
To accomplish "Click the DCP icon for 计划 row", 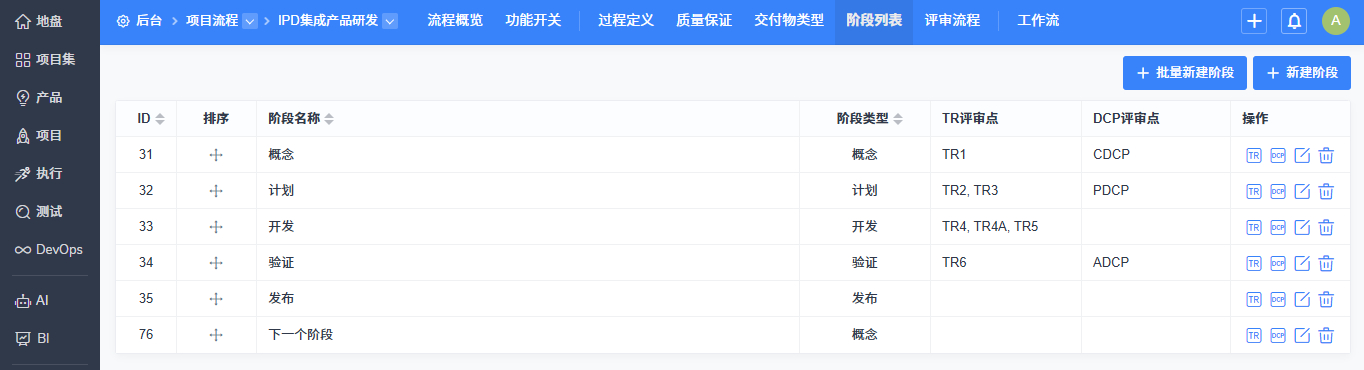I will [x=1278, y=191].
